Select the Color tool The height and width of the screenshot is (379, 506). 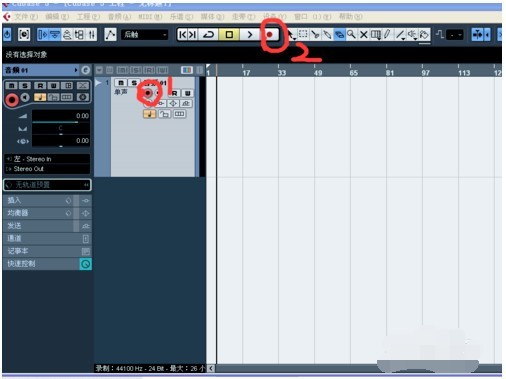[x=424, y=34]
